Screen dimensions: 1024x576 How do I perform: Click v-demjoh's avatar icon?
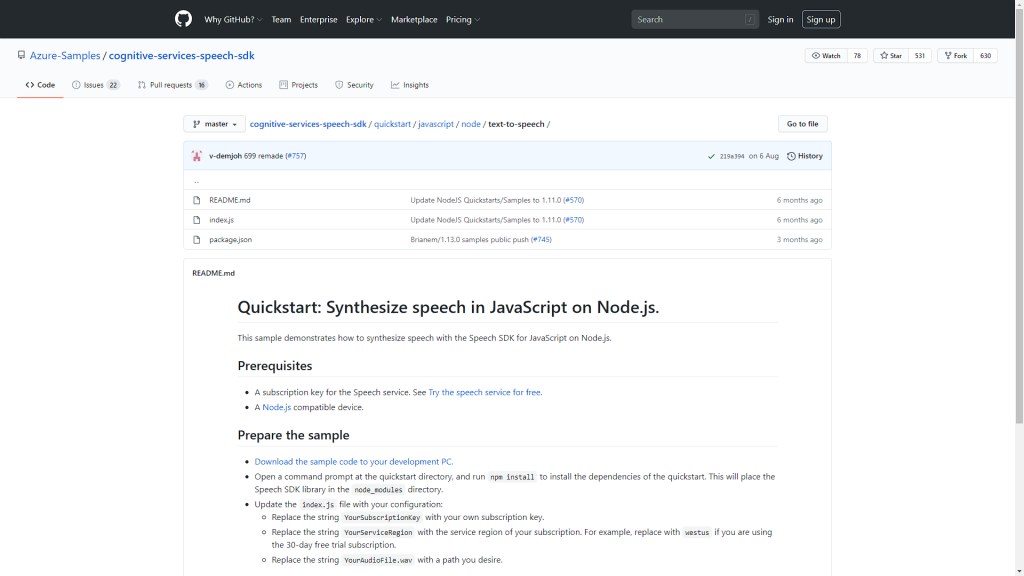point(197,156)
